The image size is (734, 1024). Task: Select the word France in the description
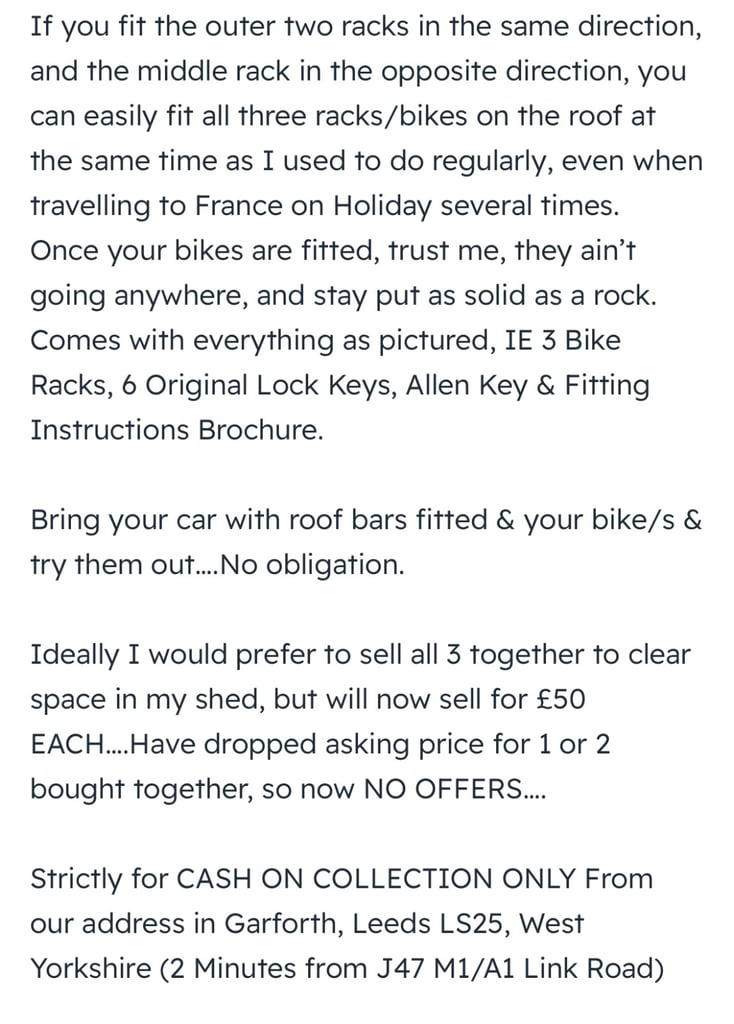pyautogui.click(x=238, y=206)
